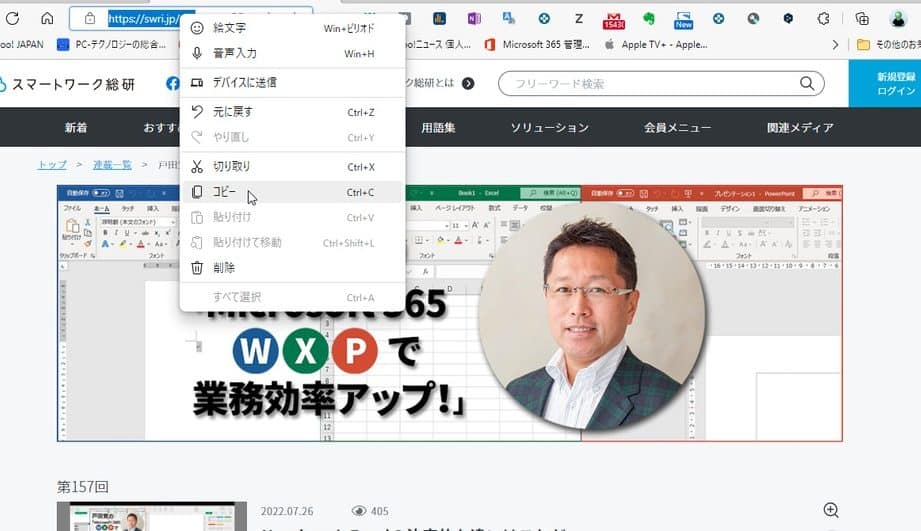The width and height of the screenshot is (921, 531).
Task: Click the Facebook icon in site header
Action: pyautogui.click(x=173, y=84)
